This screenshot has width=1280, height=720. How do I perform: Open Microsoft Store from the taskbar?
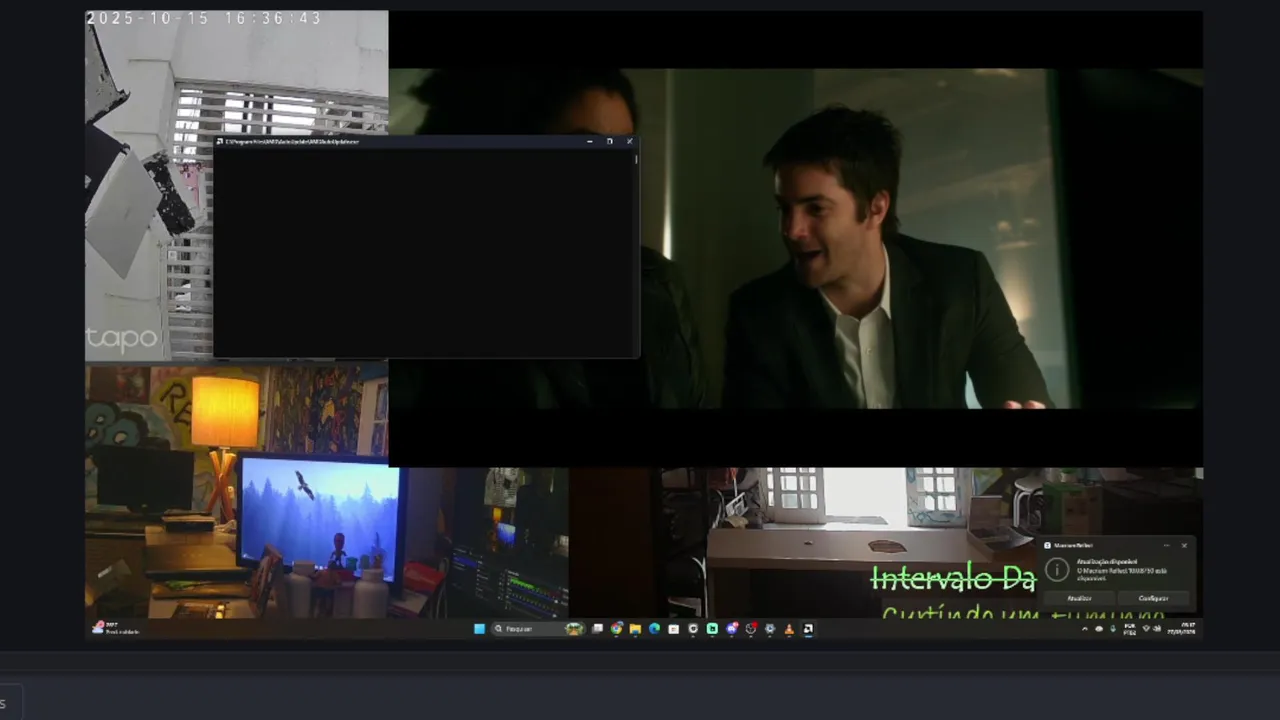pos(673,629)
